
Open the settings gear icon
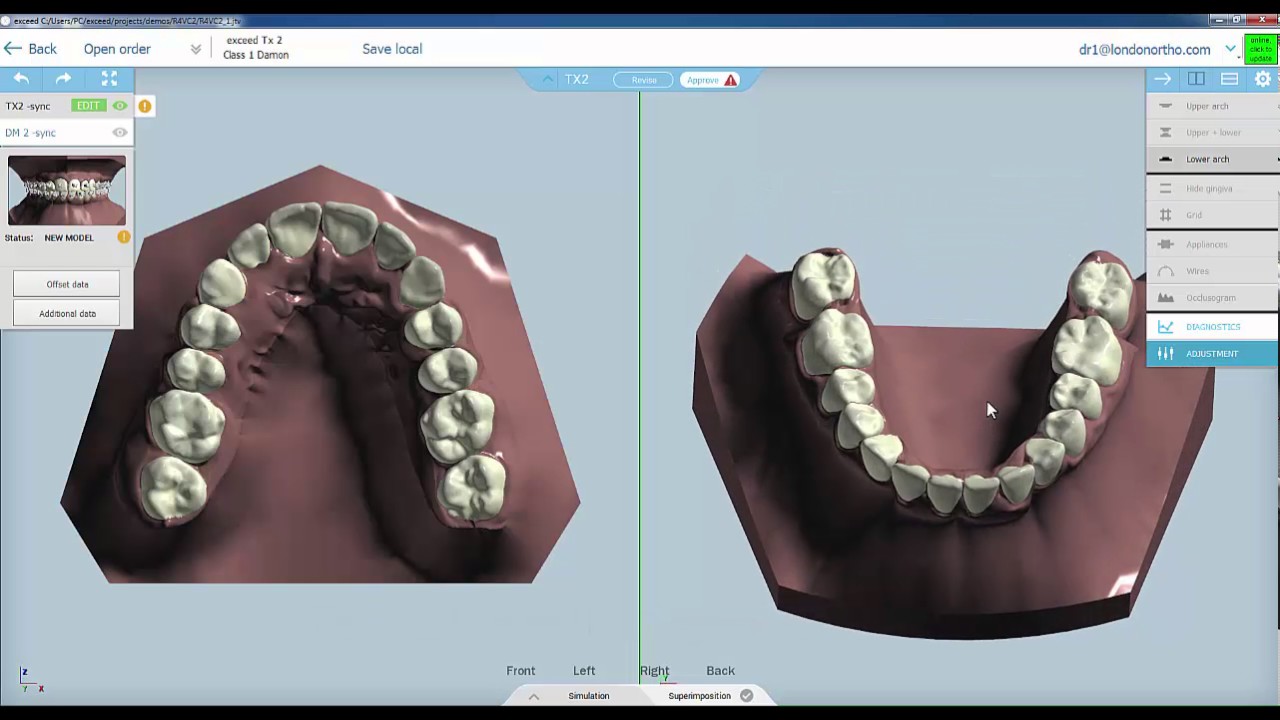[x=1263, y=79]
